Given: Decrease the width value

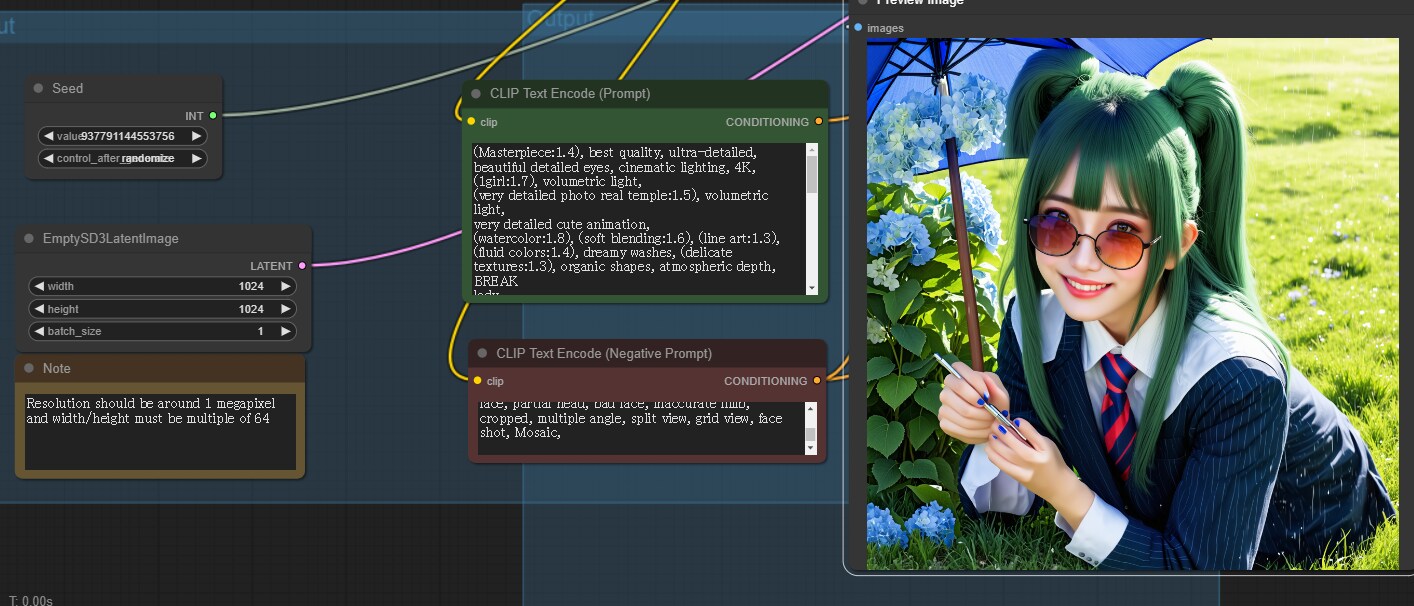Looking at the screenshot, I should [38, 286].
